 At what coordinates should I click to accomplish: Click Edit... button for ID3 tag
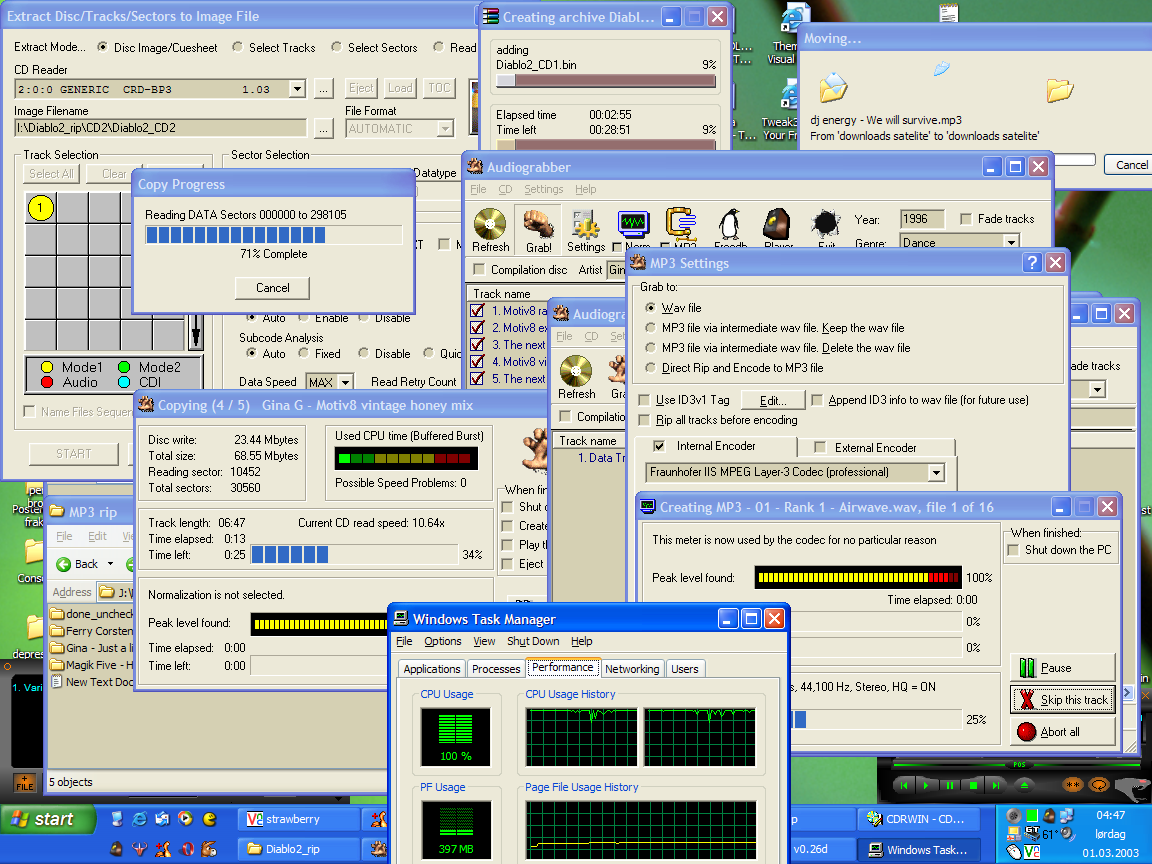[x=773, y=400]
